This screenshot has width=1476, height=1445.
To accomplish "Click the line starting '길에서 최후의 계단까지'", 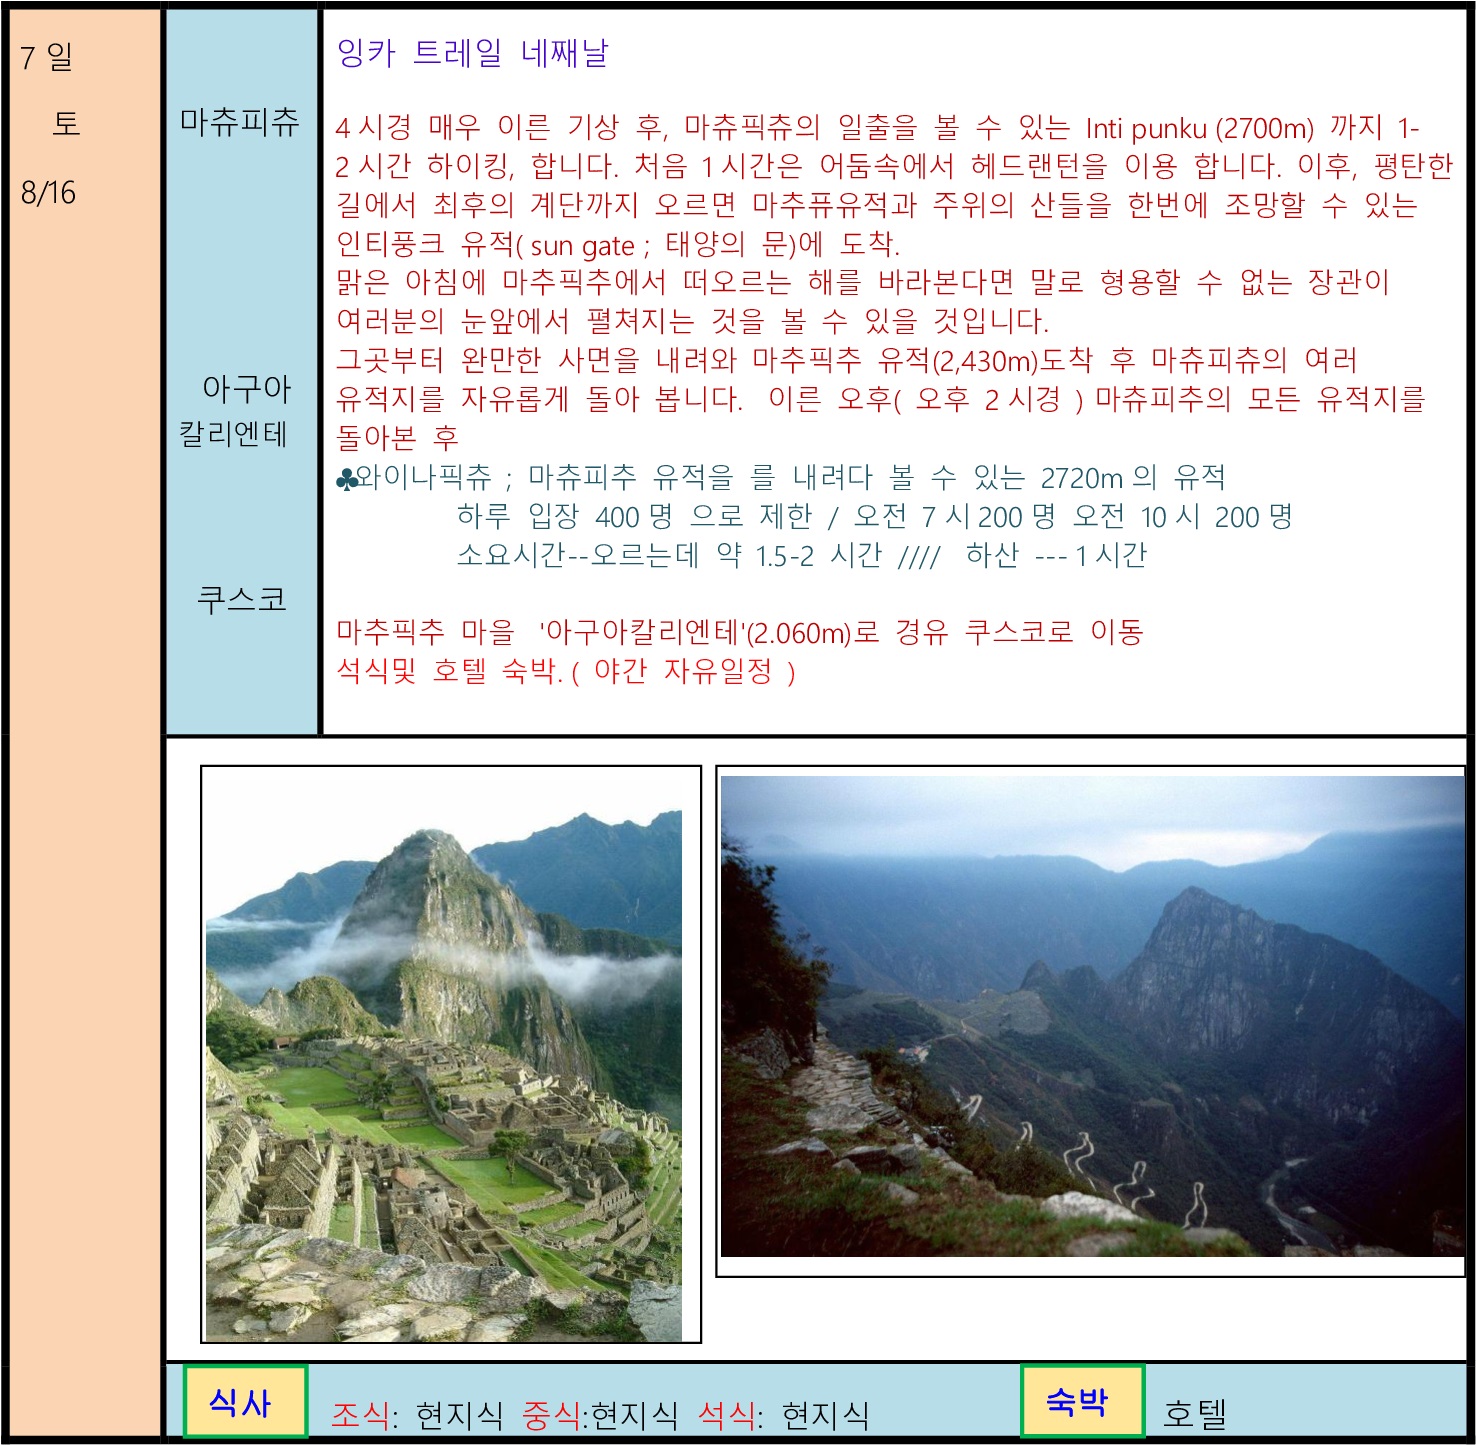I will pyautogui.click(x=877, y=205).
